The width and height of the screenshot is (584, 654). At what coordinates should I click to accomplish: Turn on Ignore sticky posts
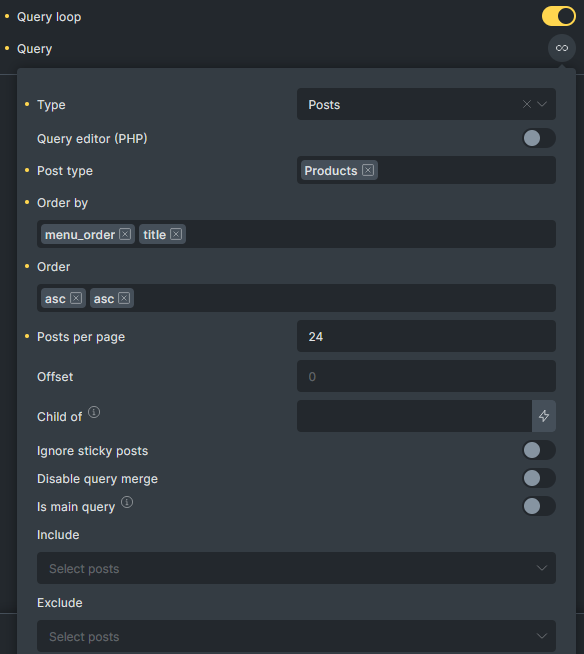[539, 450]
